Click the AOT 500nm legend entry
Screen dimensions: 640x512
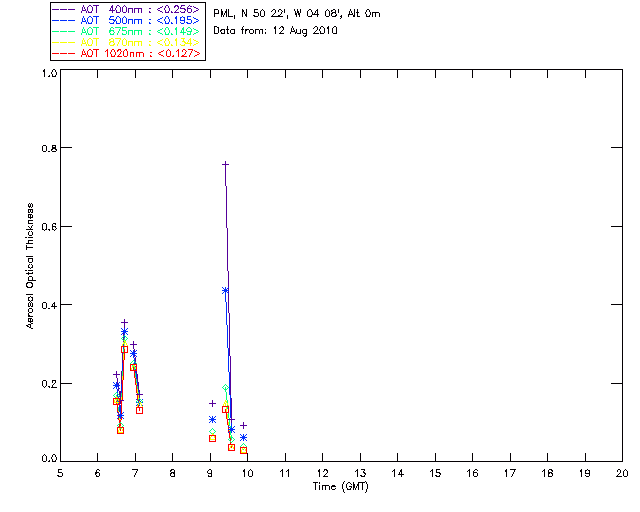126,20
